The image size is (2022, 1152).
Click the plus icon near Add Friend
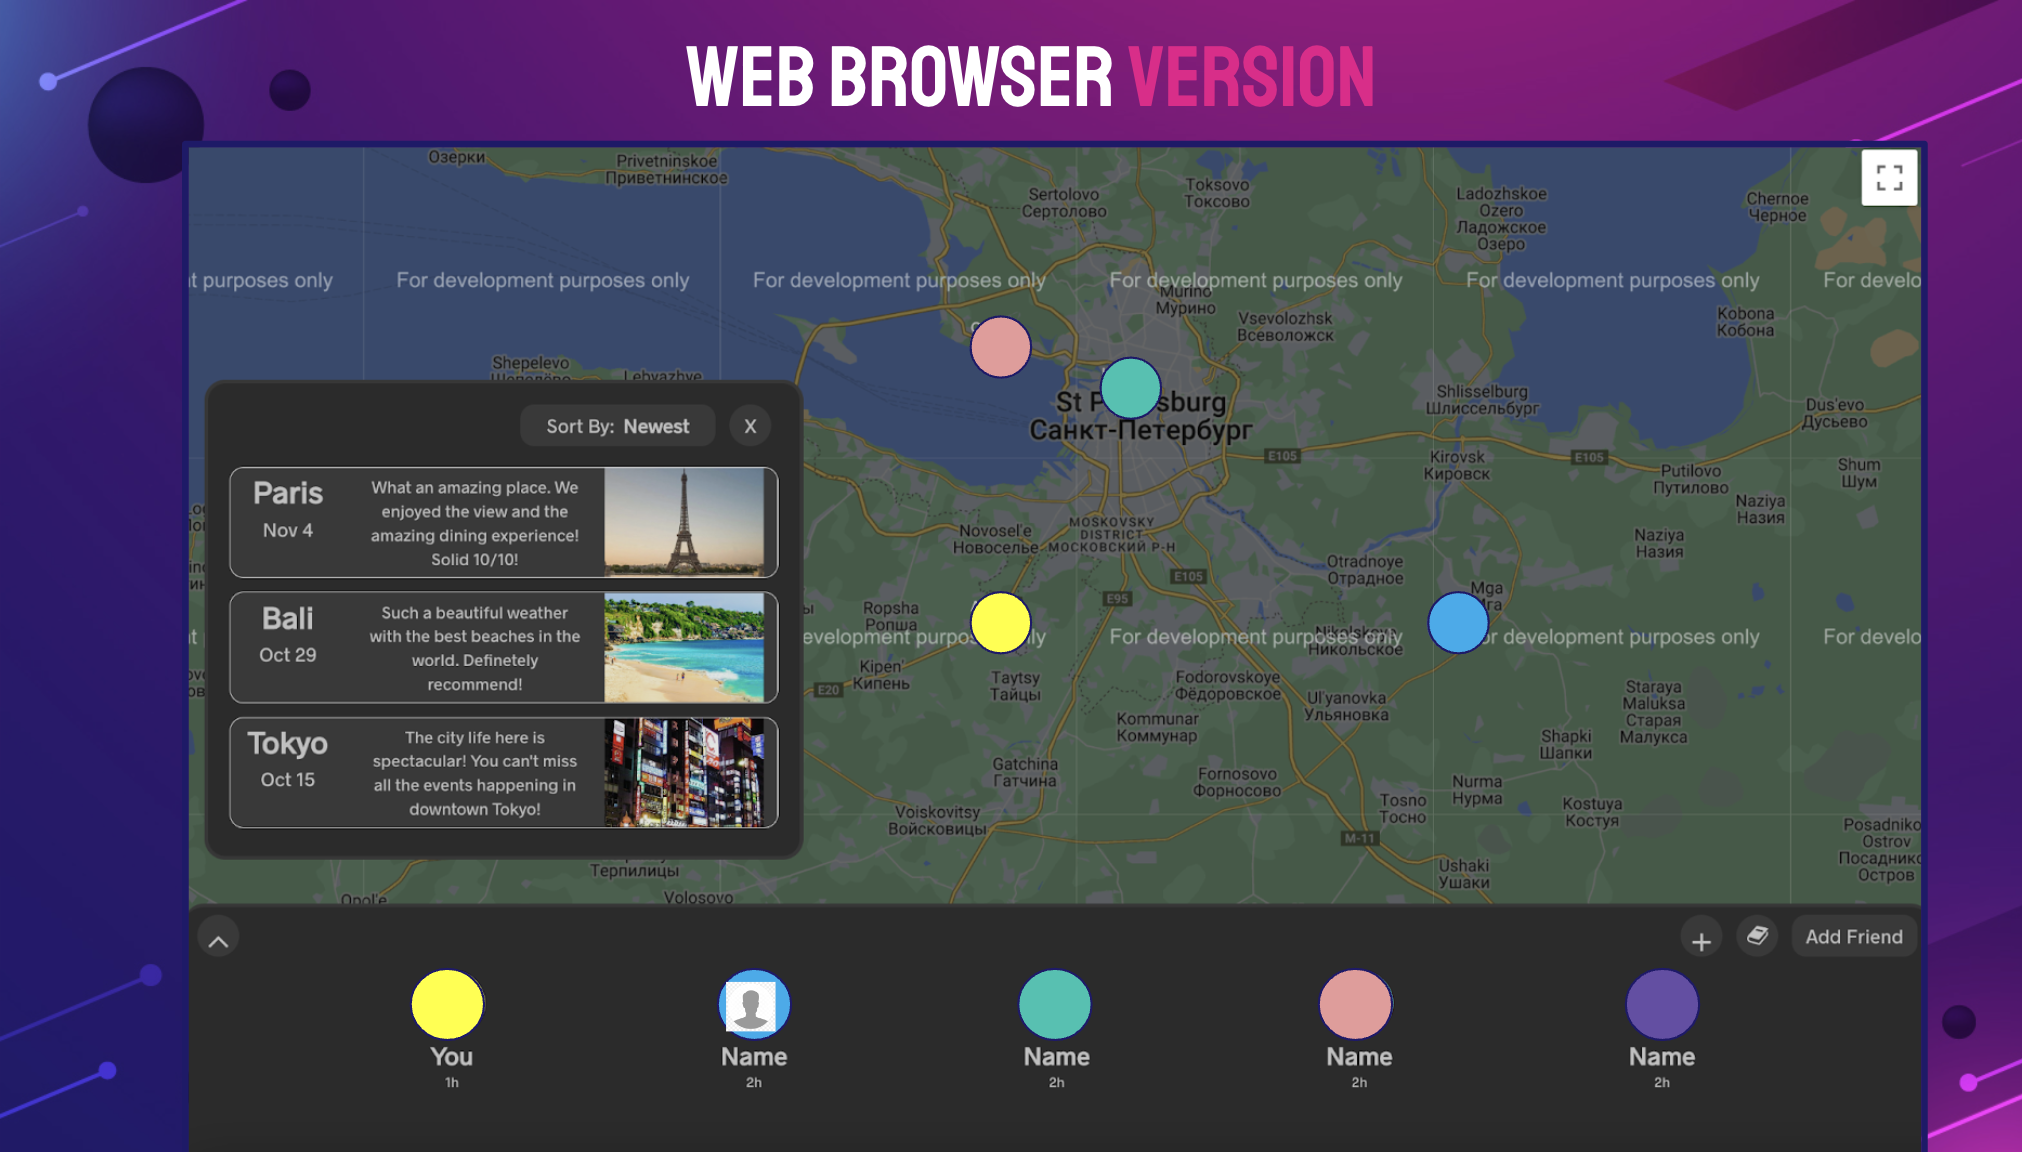(1700, 940)
